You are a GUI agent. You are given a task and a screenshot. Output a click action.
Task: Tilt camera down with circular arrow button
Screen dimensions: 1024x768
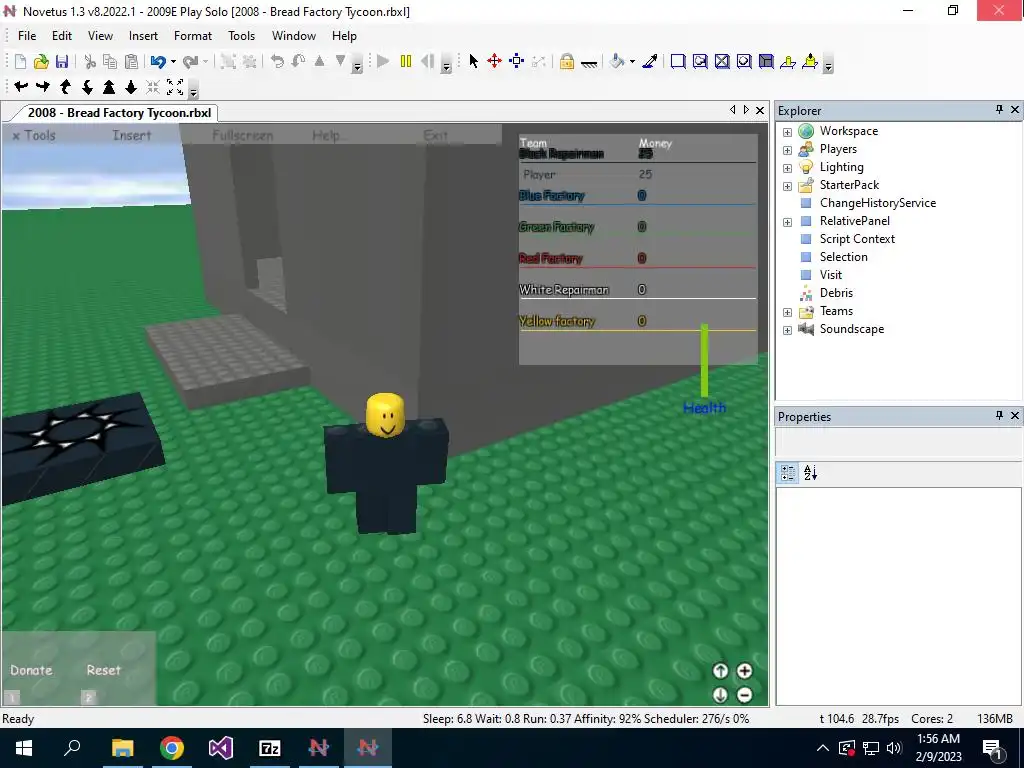pos(720,695)
